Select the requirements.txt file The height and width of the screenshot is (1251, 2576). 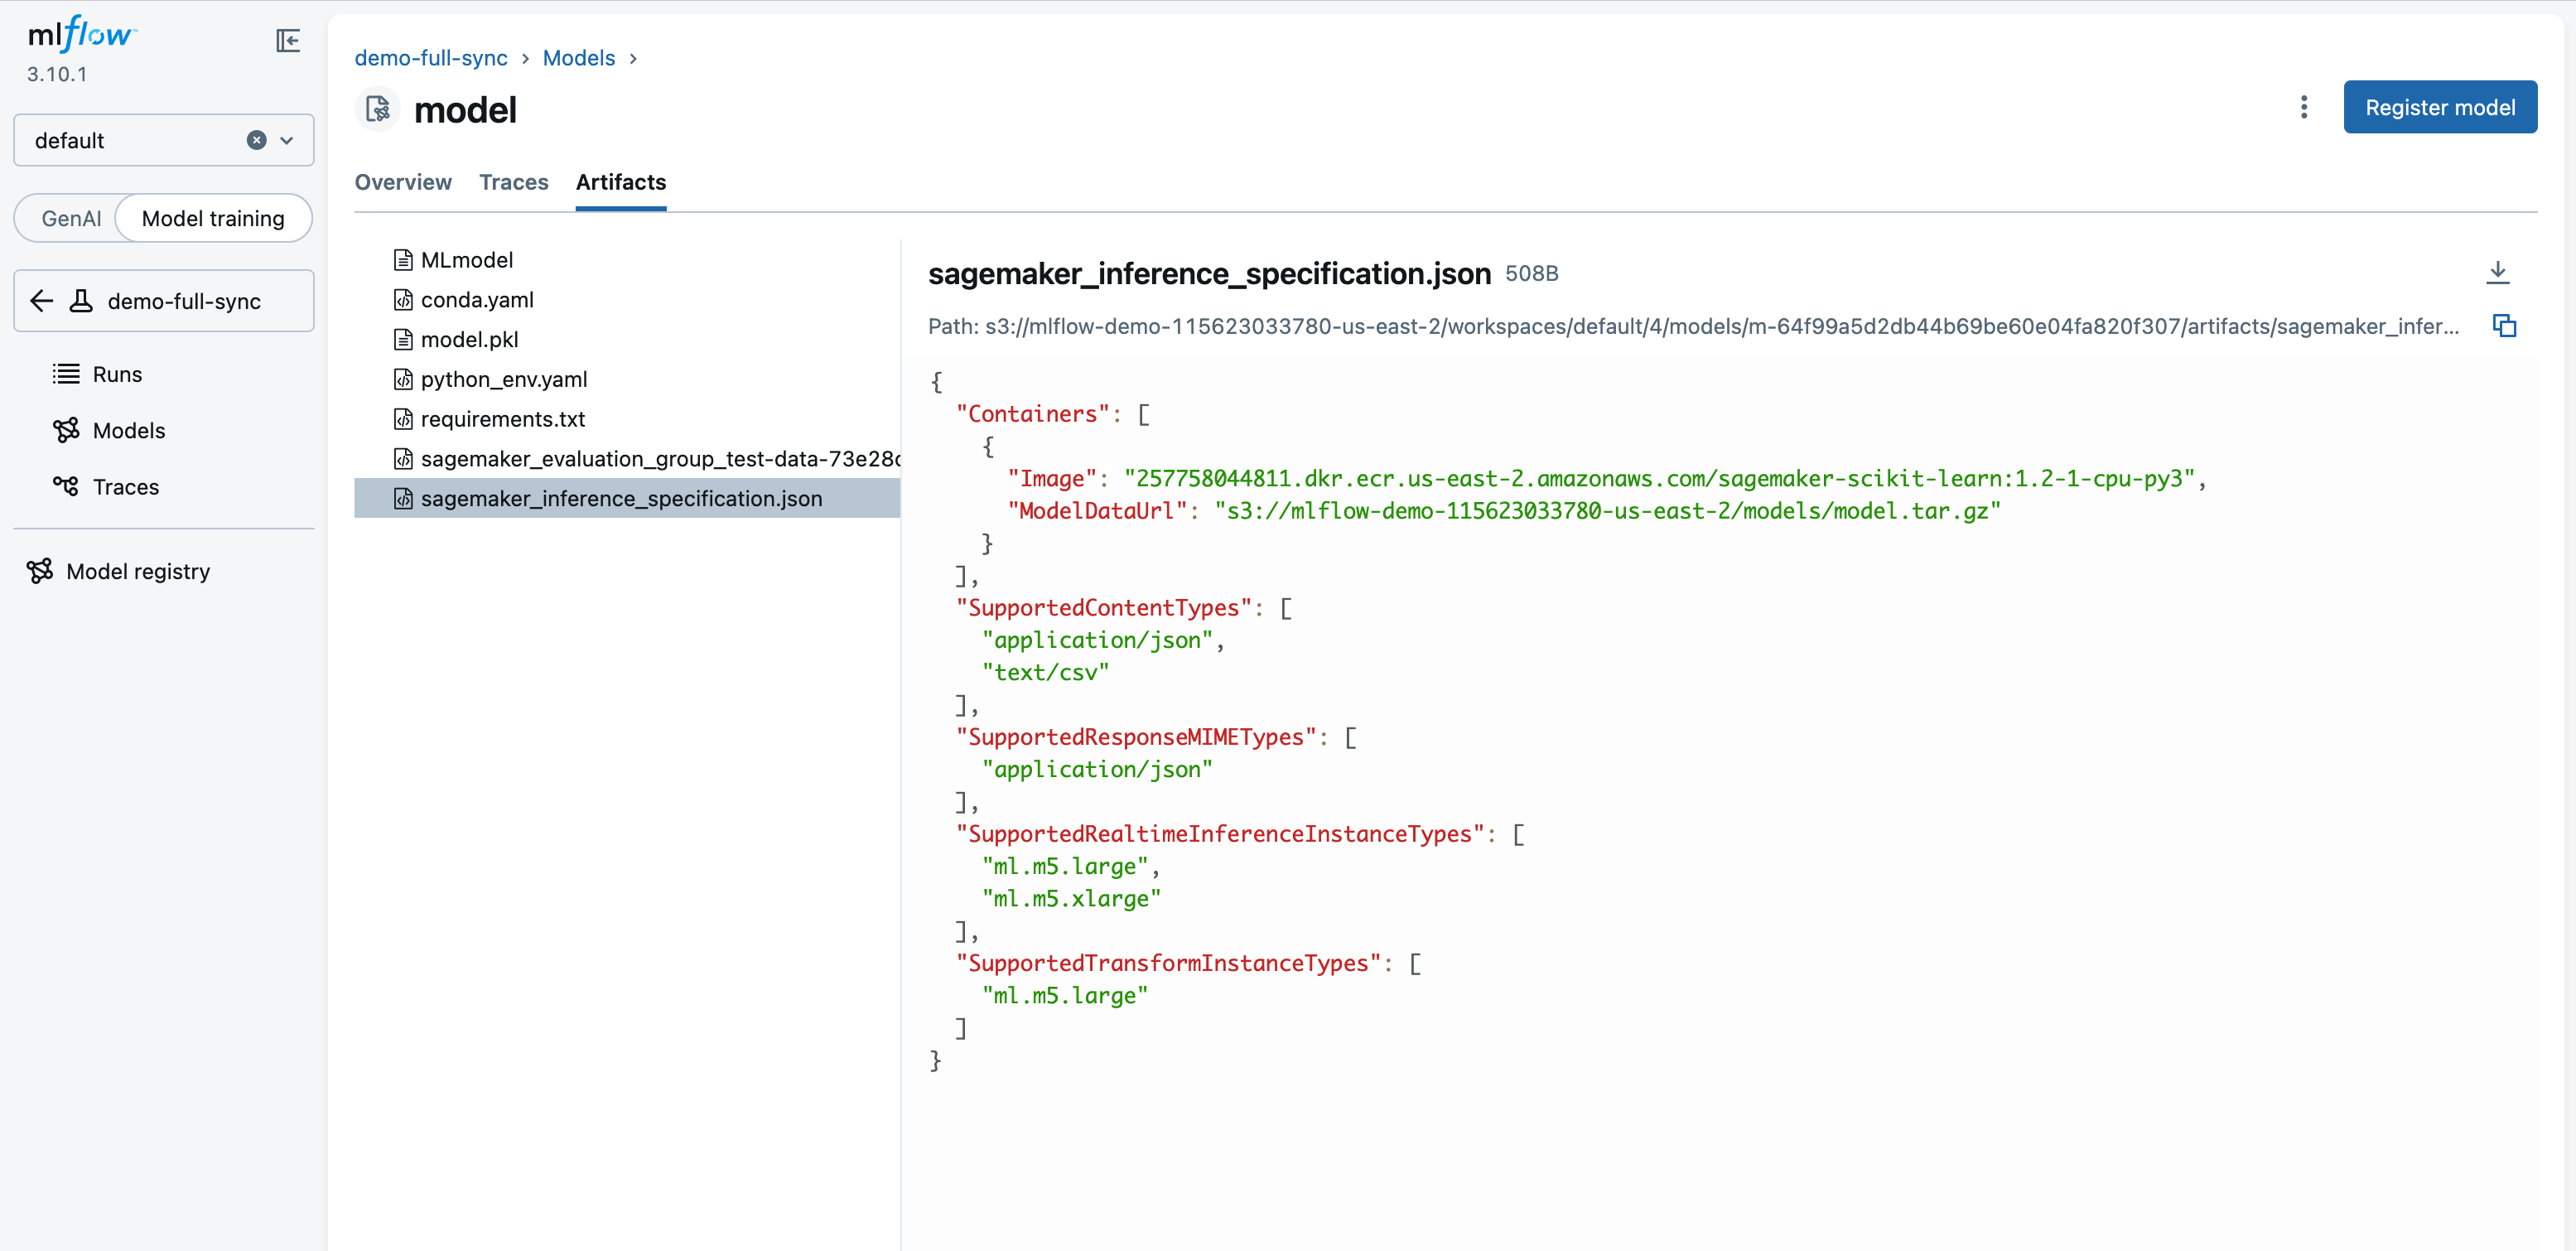[627, 419]
